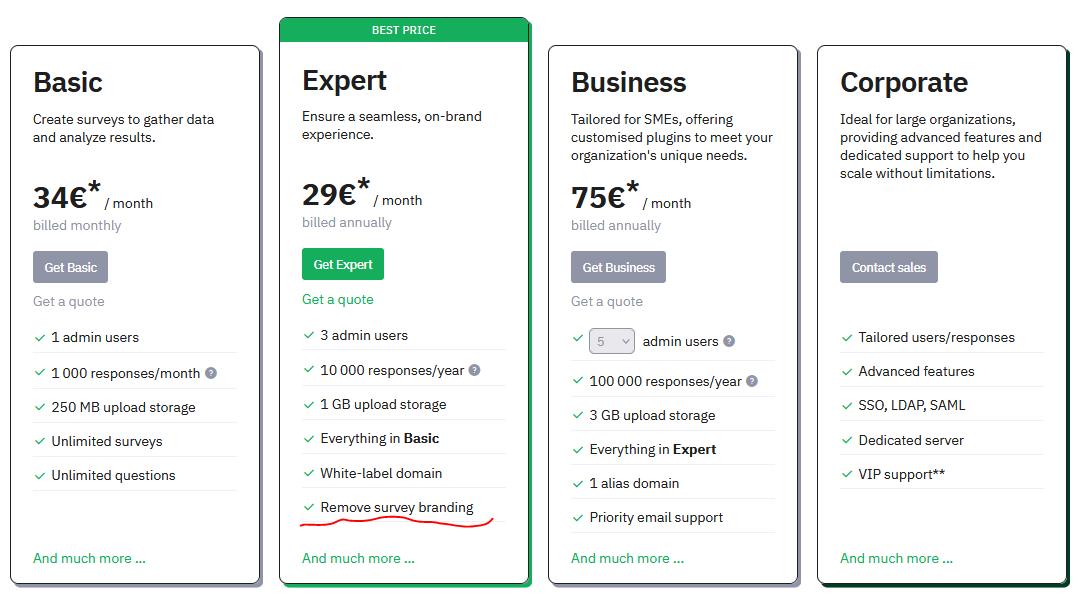This screenshot has width=1078, height=597.
Task: Expand And much more in Expert plan
Action: tap(358, 558)
